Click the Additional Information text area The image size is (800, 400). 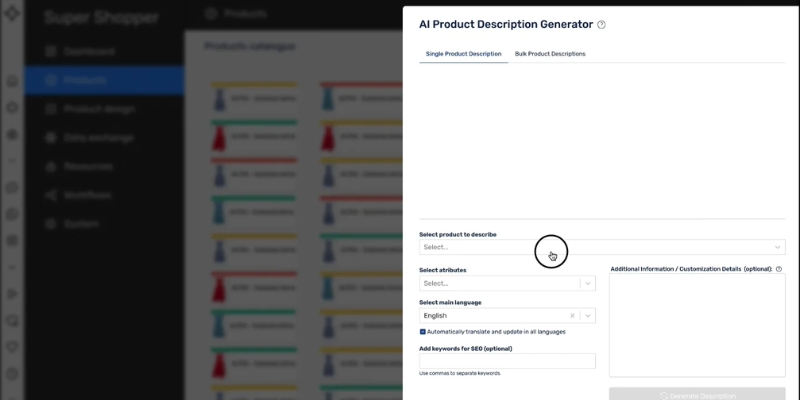click(x=697, y=325)
